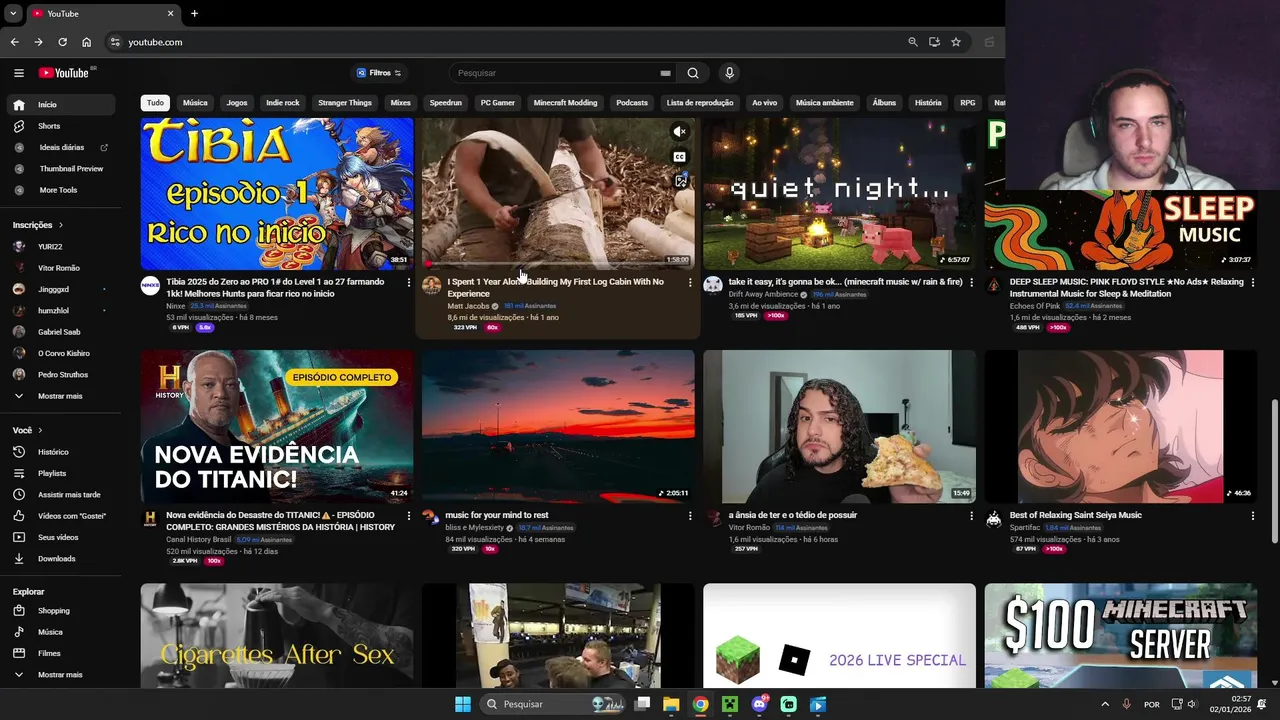Viewport: 1280px width, 720px height.
Task: Expand the Você section header
Action: [x=27, y=430]
